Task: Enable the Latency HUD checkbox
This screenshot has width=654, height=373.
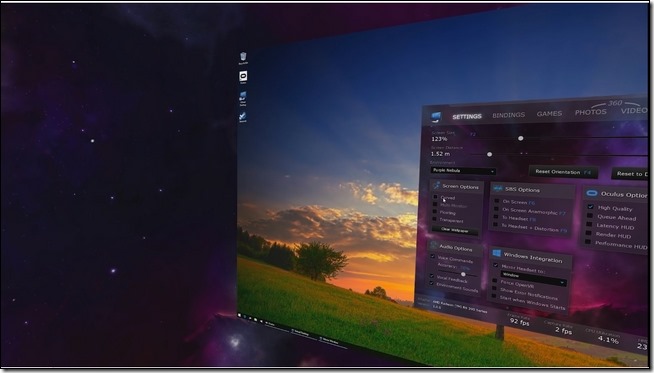Action: tap(589, 224)
